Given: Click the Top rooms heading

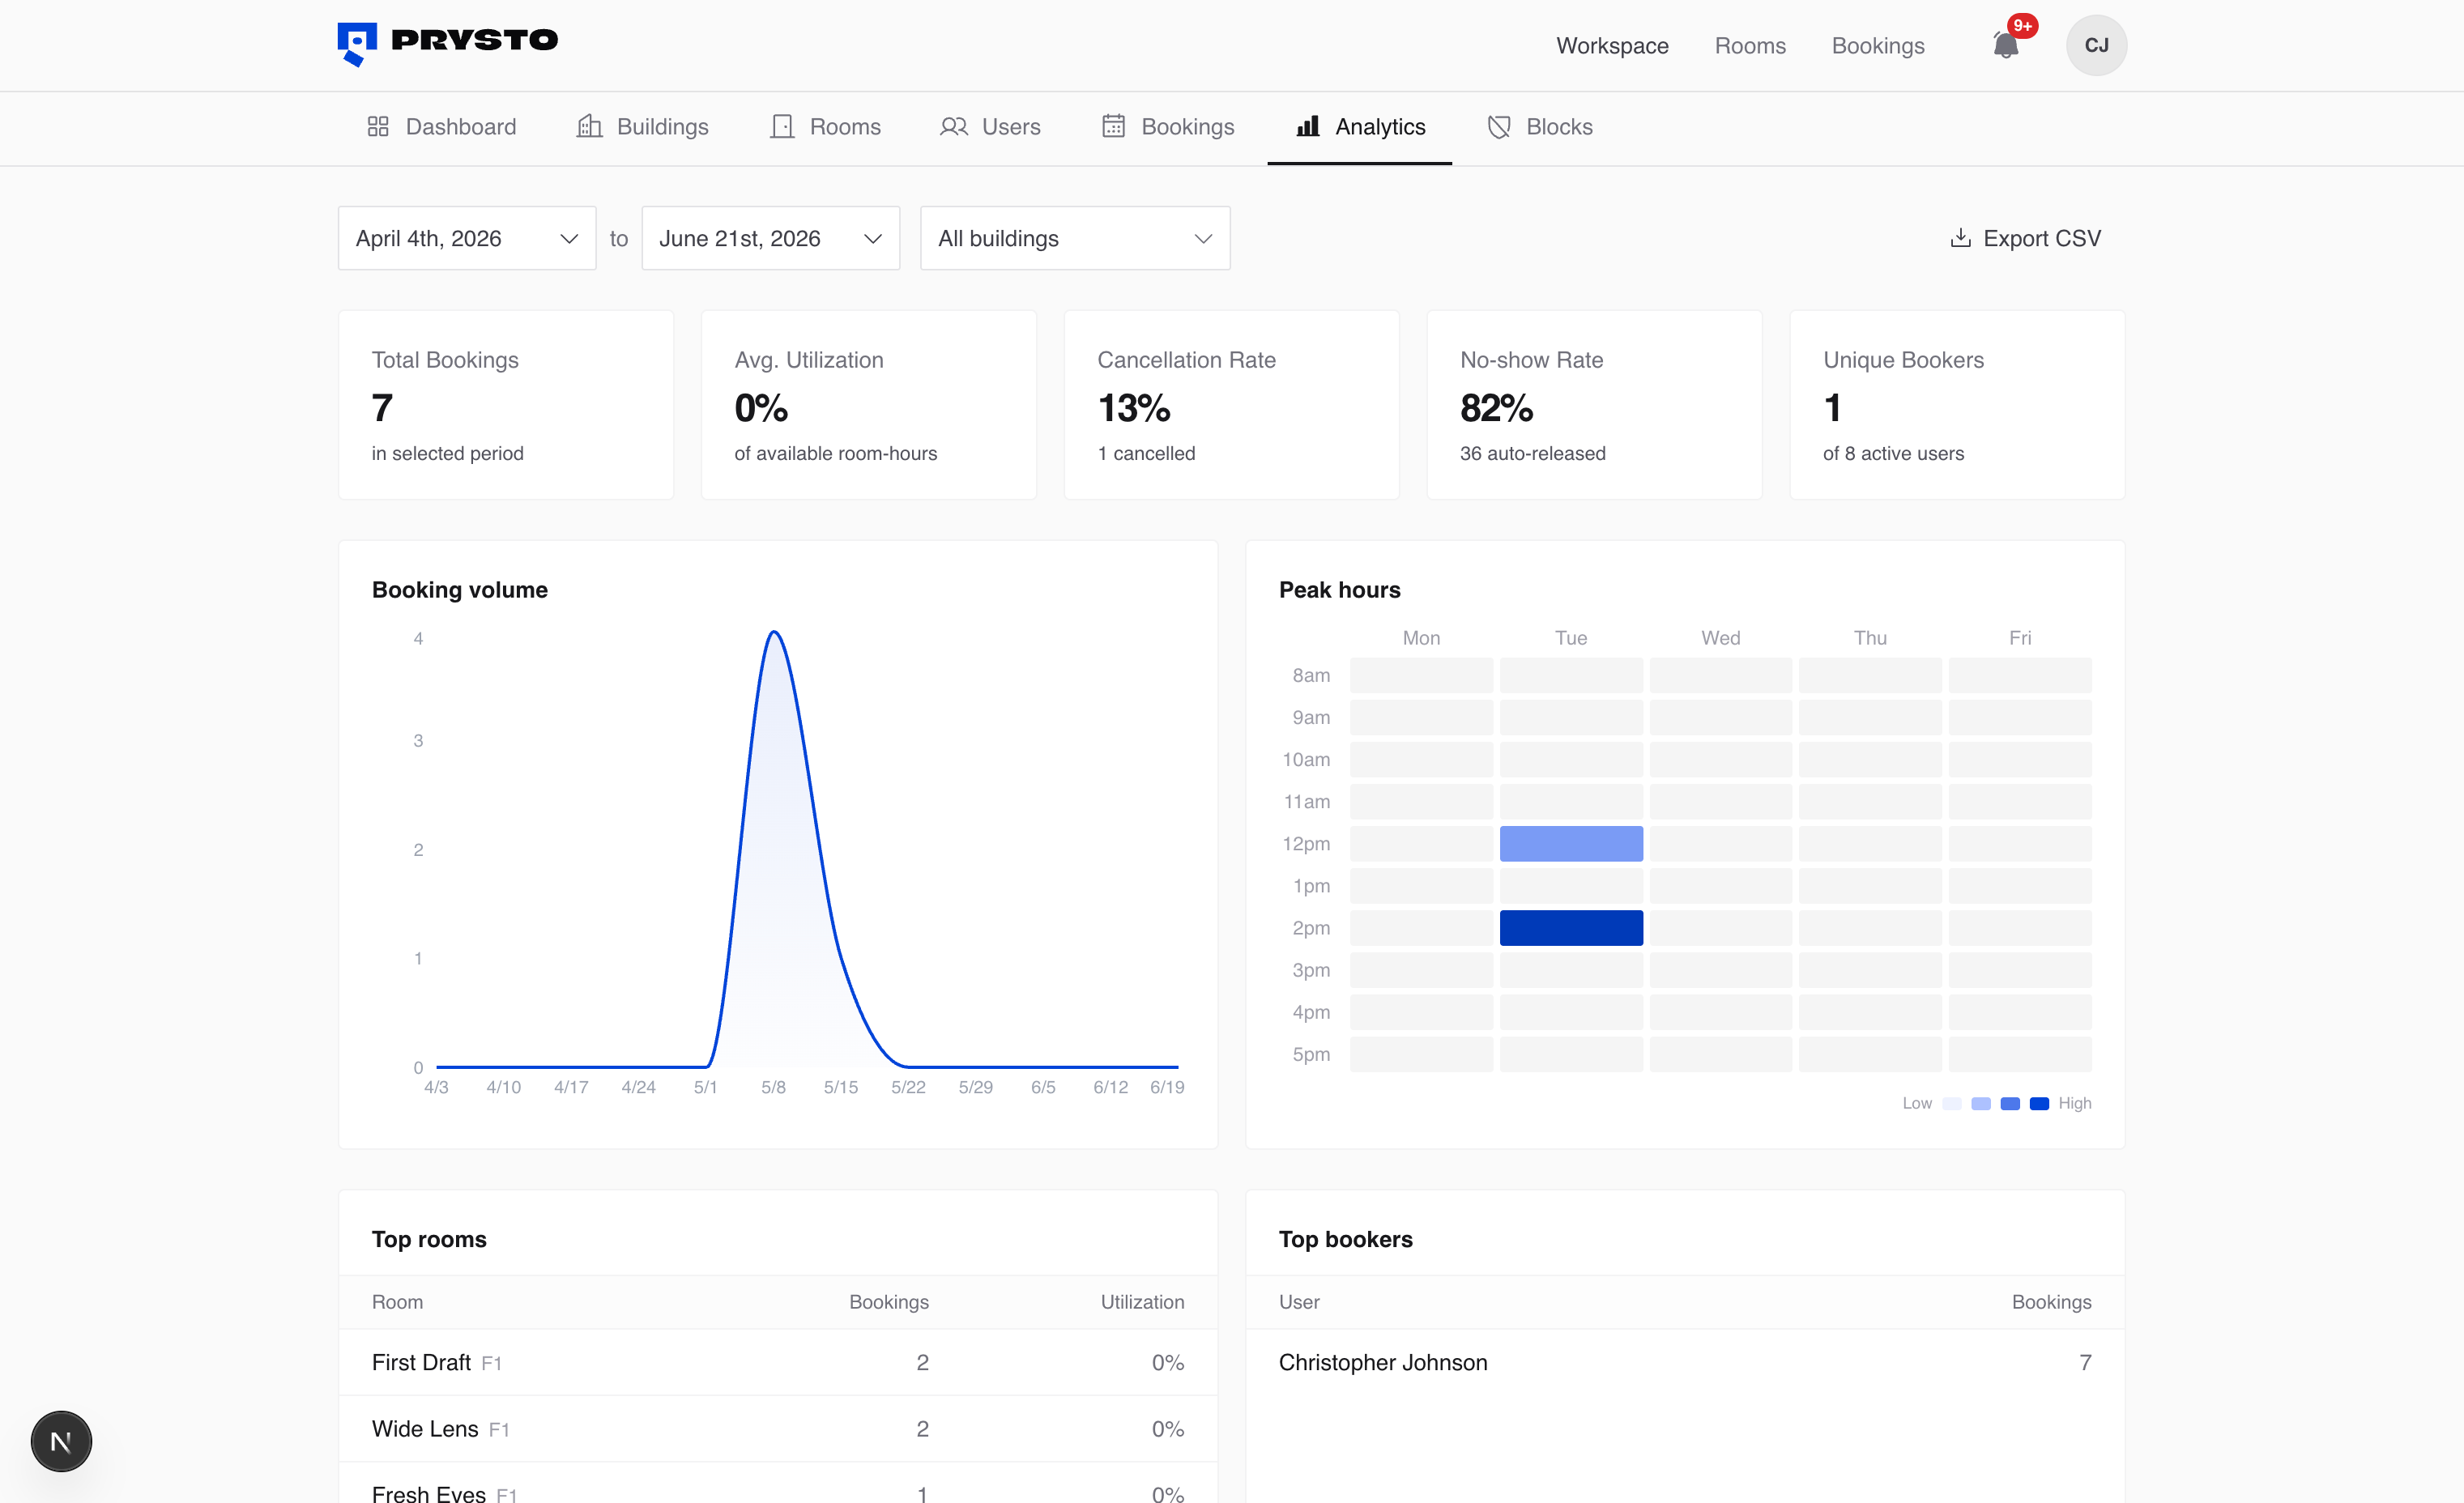Looking at the screenshot, I should (429, 1239).
